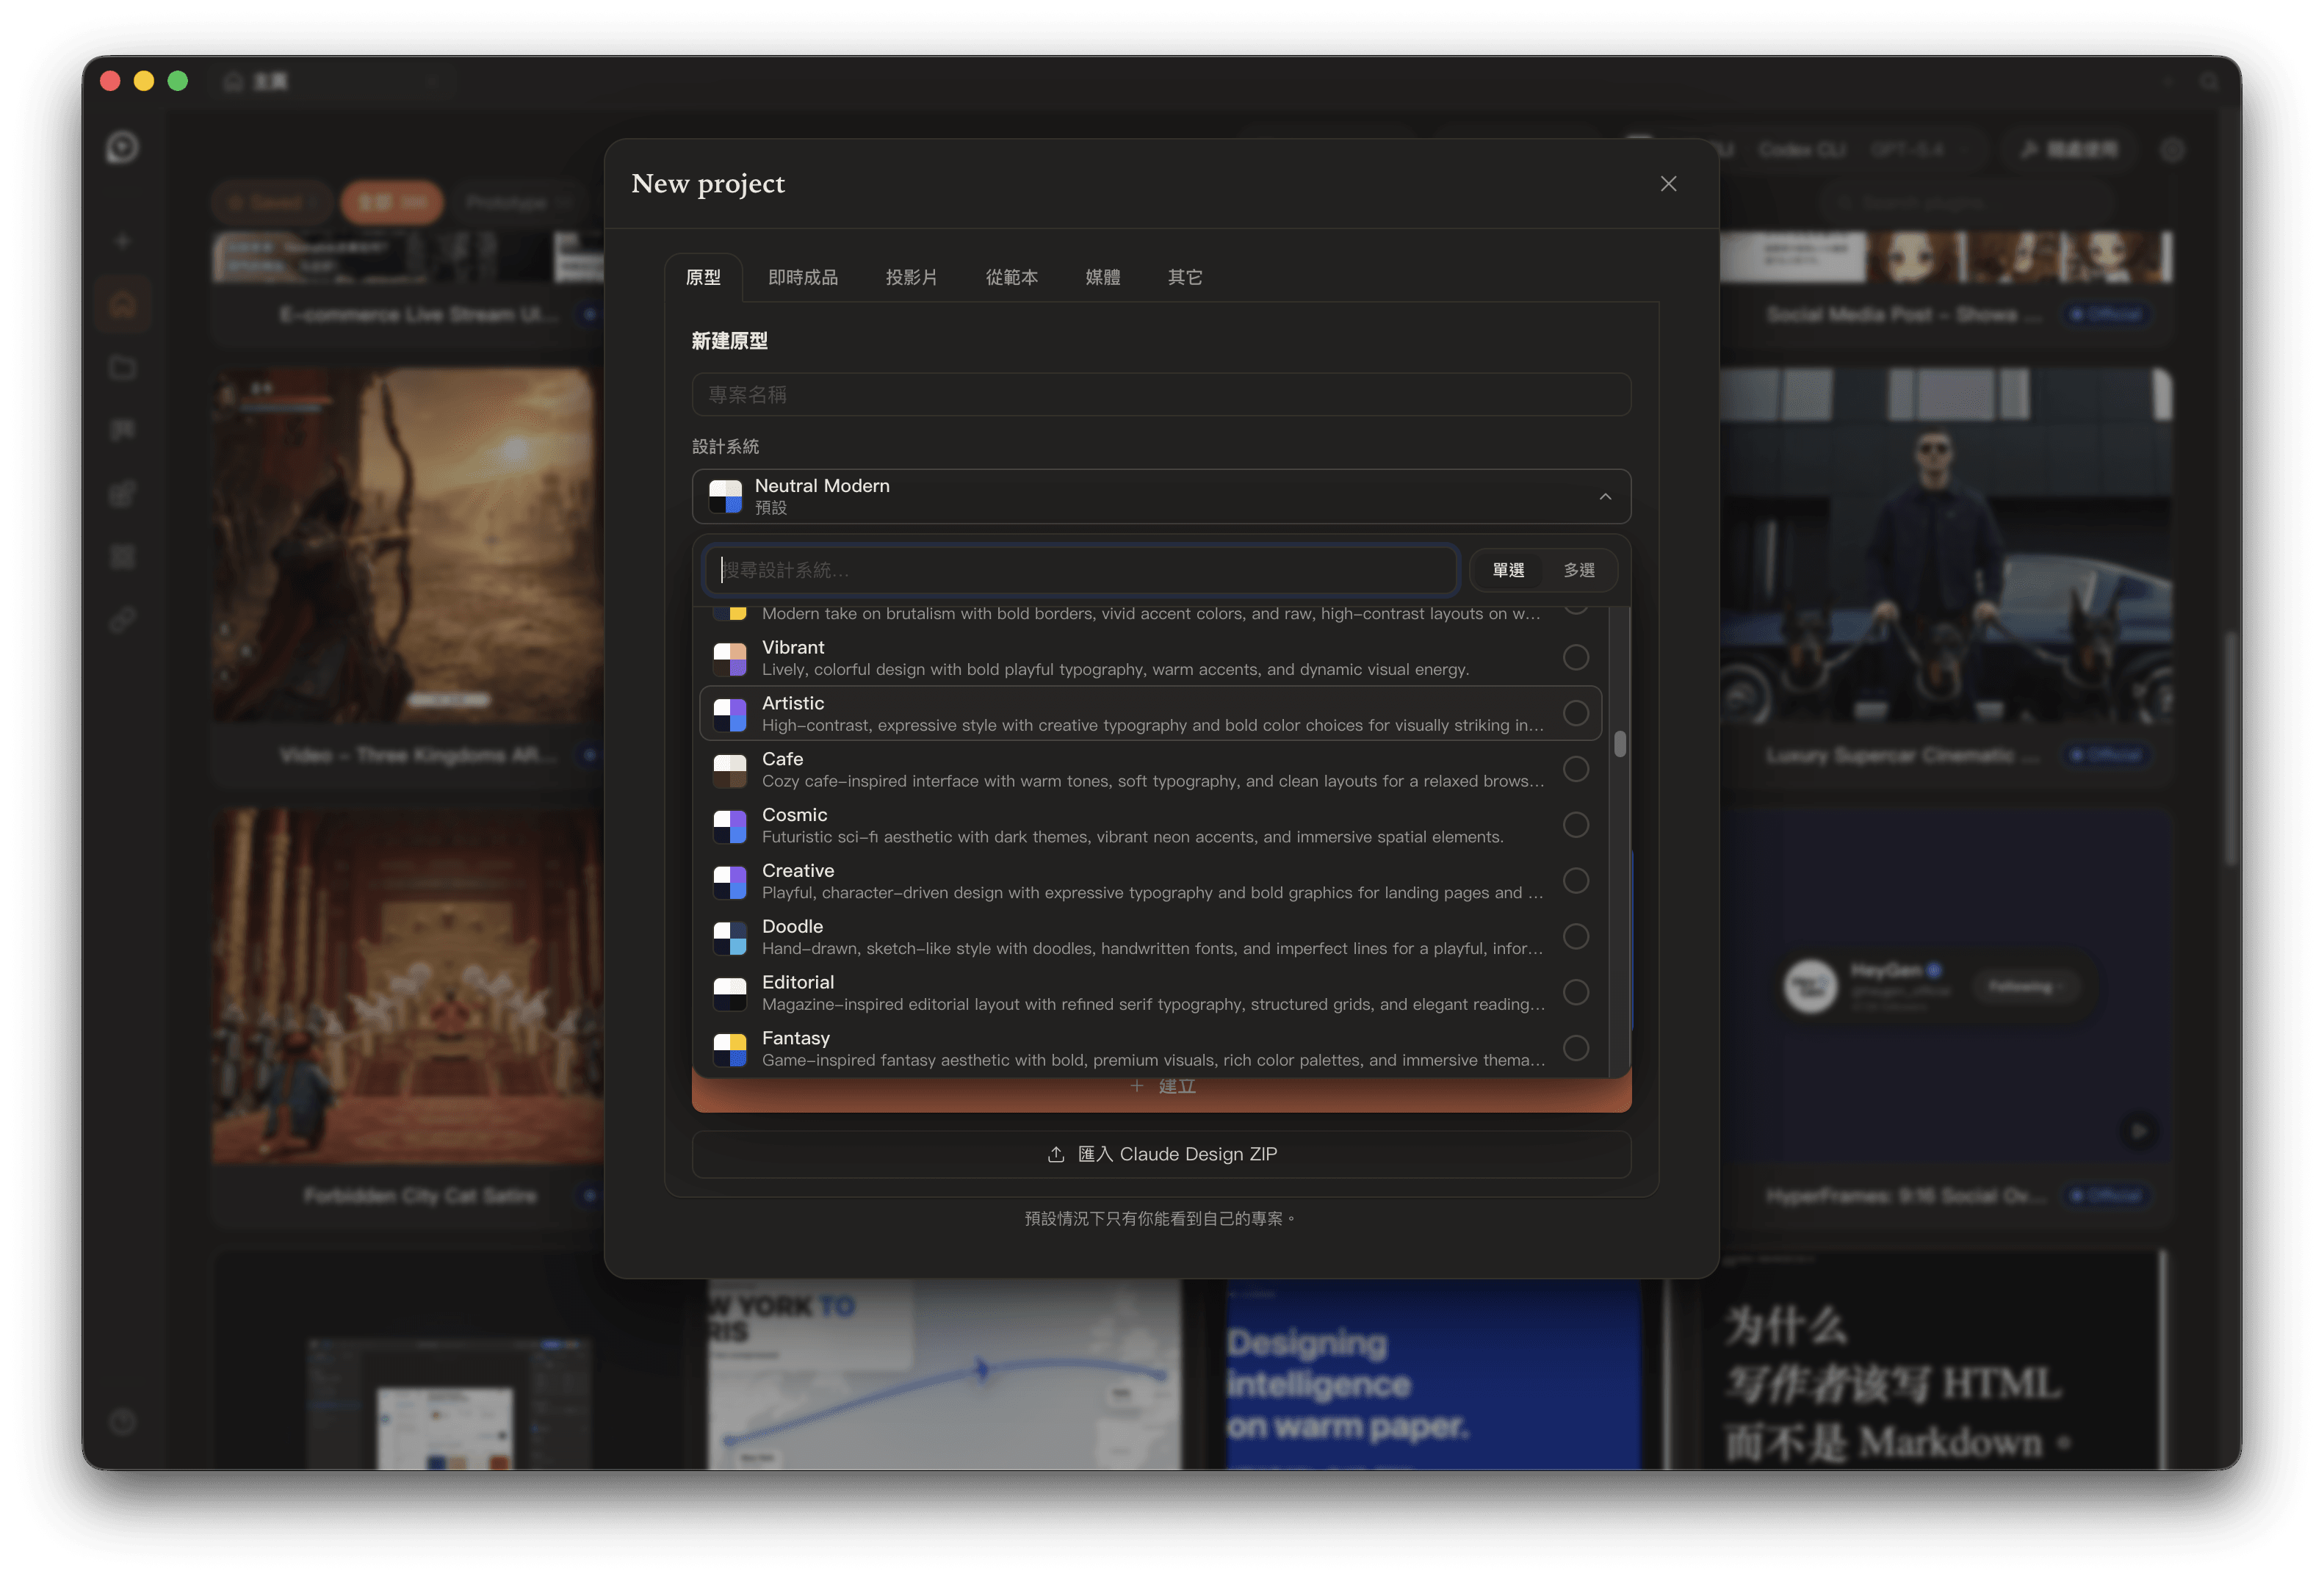The width and height of the screenshot is (2324, 1579).
Task: Click the Editorial design system name
Action: point(797,982)
